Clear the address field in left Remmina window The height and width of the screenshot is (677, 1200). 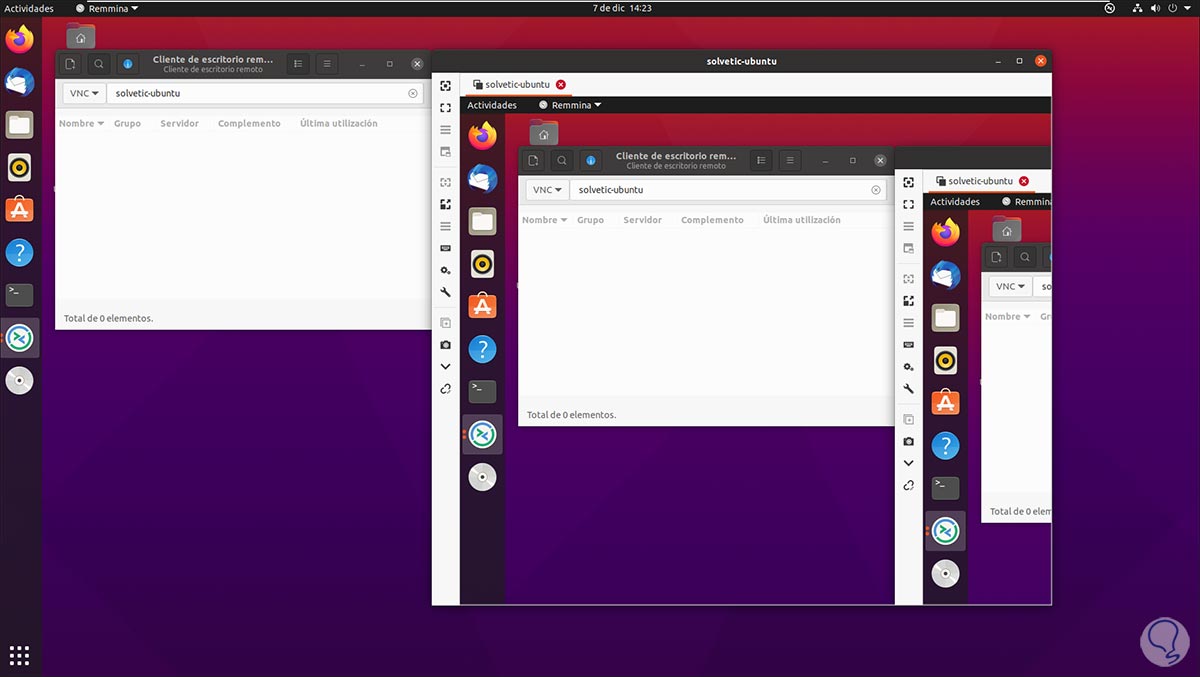coord(412,93)
